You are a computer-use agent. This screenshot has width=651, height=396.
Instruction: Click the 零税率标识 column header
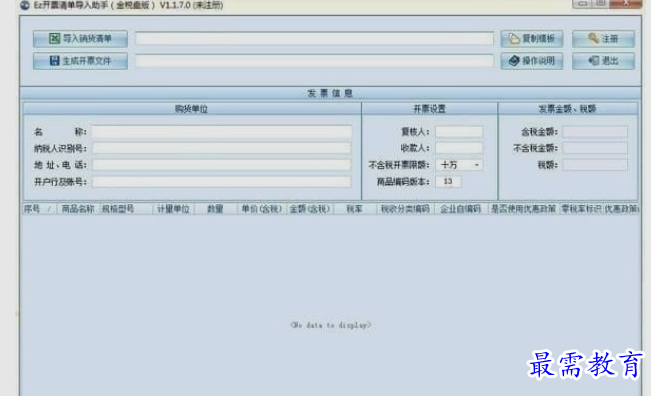point(581,209)
